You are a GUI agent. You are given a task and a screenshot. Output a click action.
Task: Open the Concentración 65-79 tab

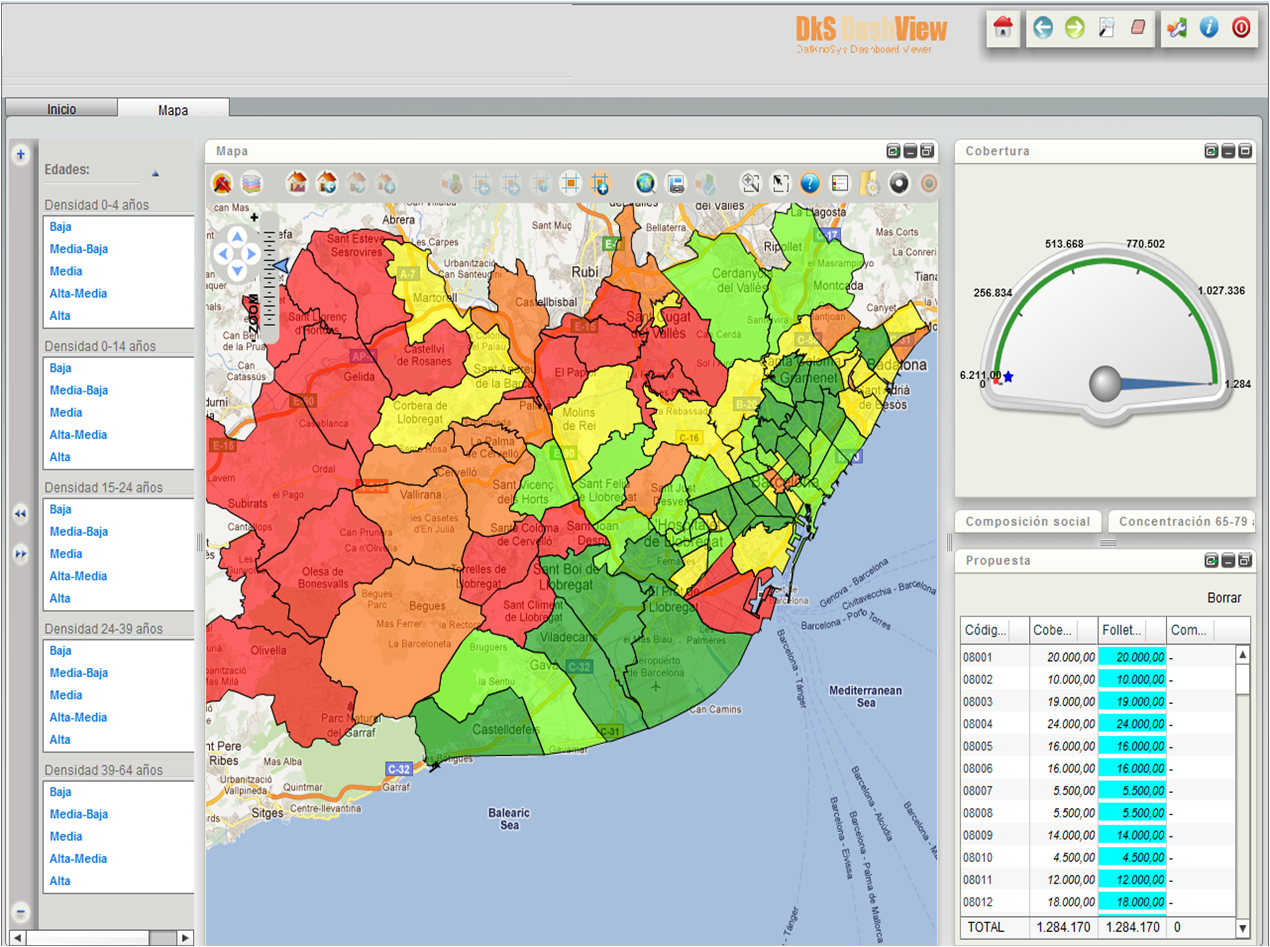1181,521
